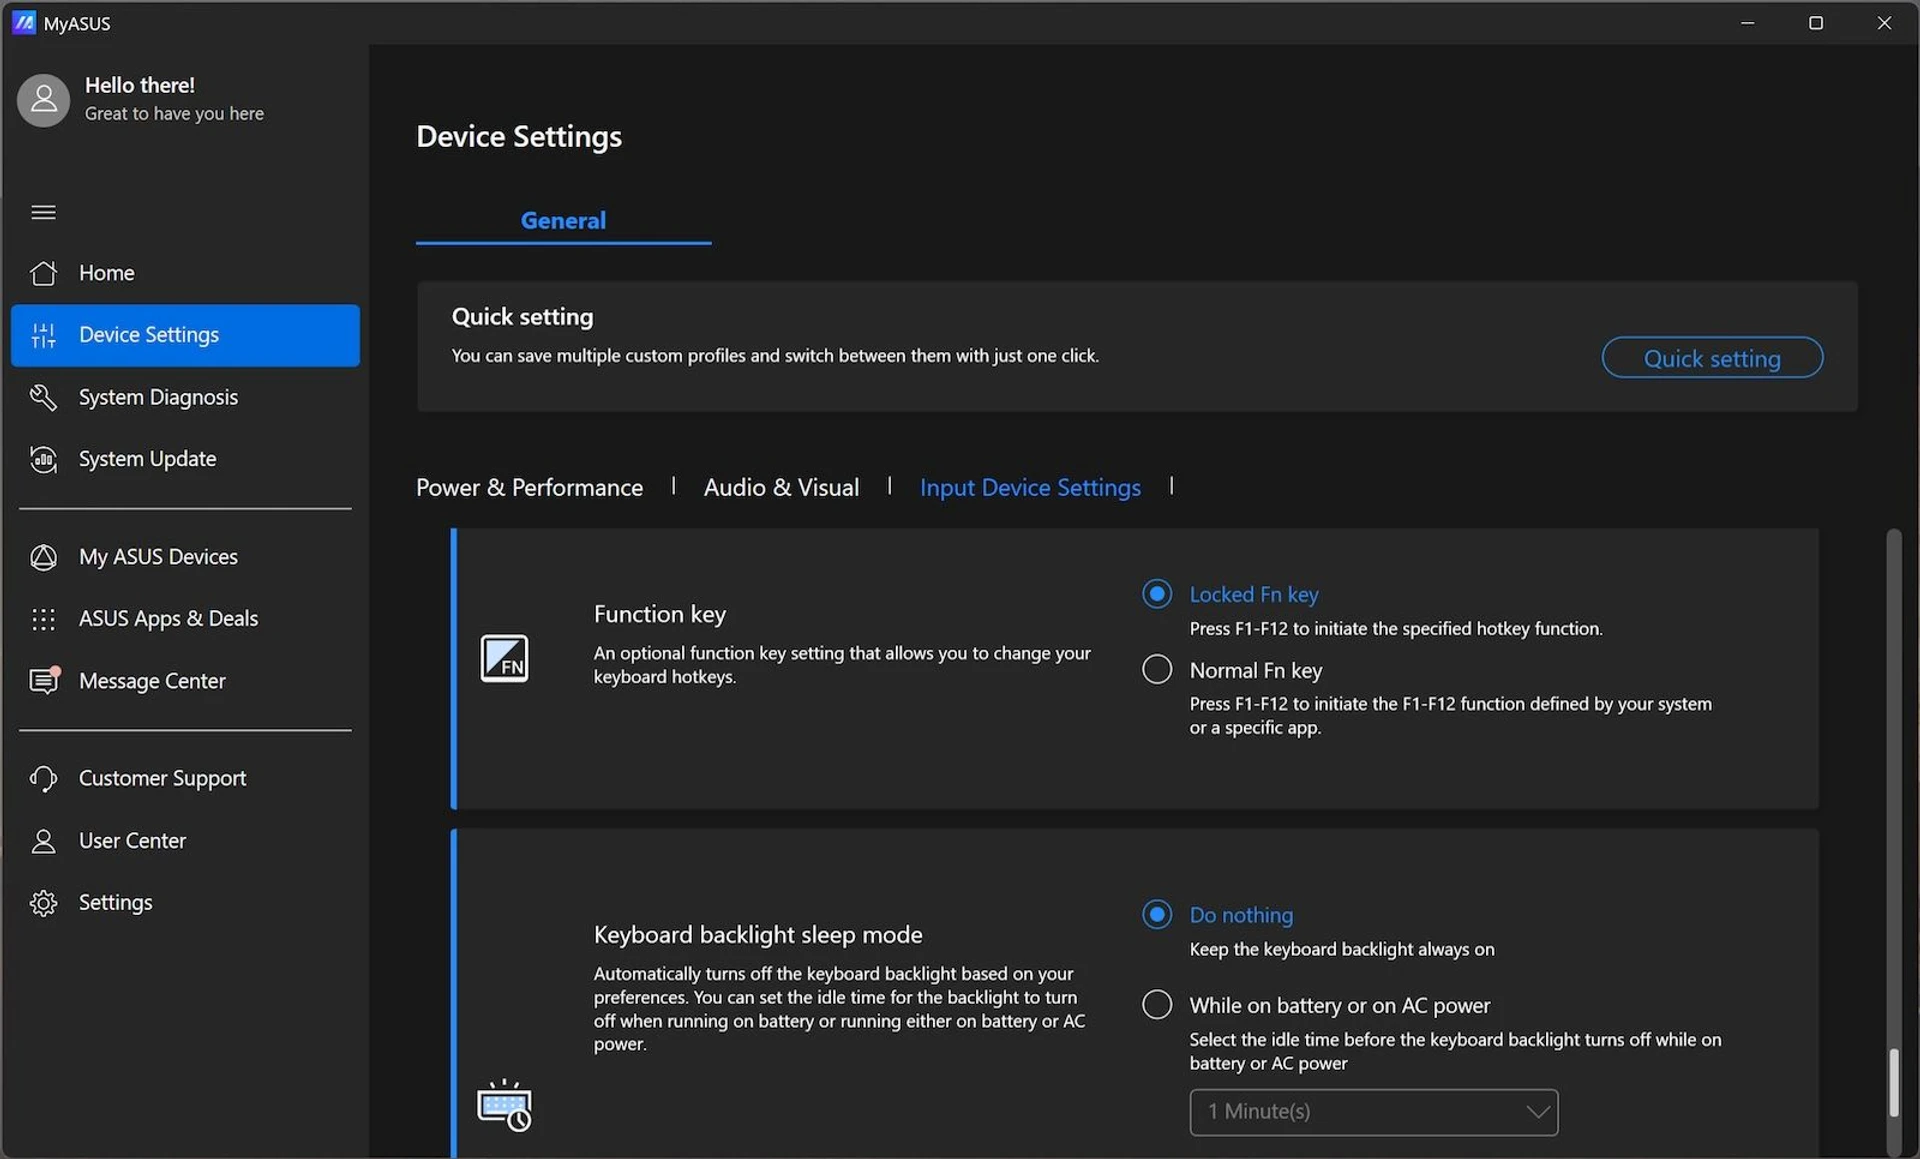Click the Customer Support headset icon
The image size is (1920, 1159).
tap(43, 778)
